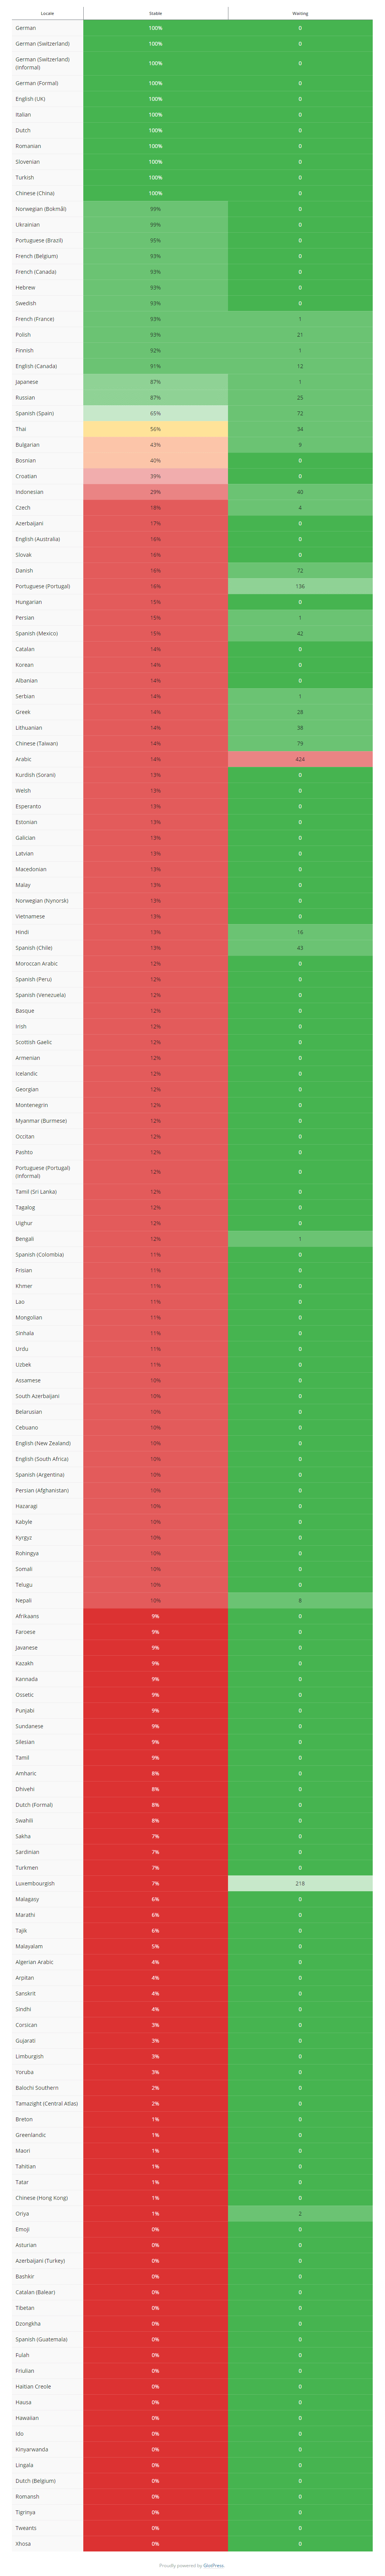View Arabic's 424 waiting strings

[x=300, y=759]
